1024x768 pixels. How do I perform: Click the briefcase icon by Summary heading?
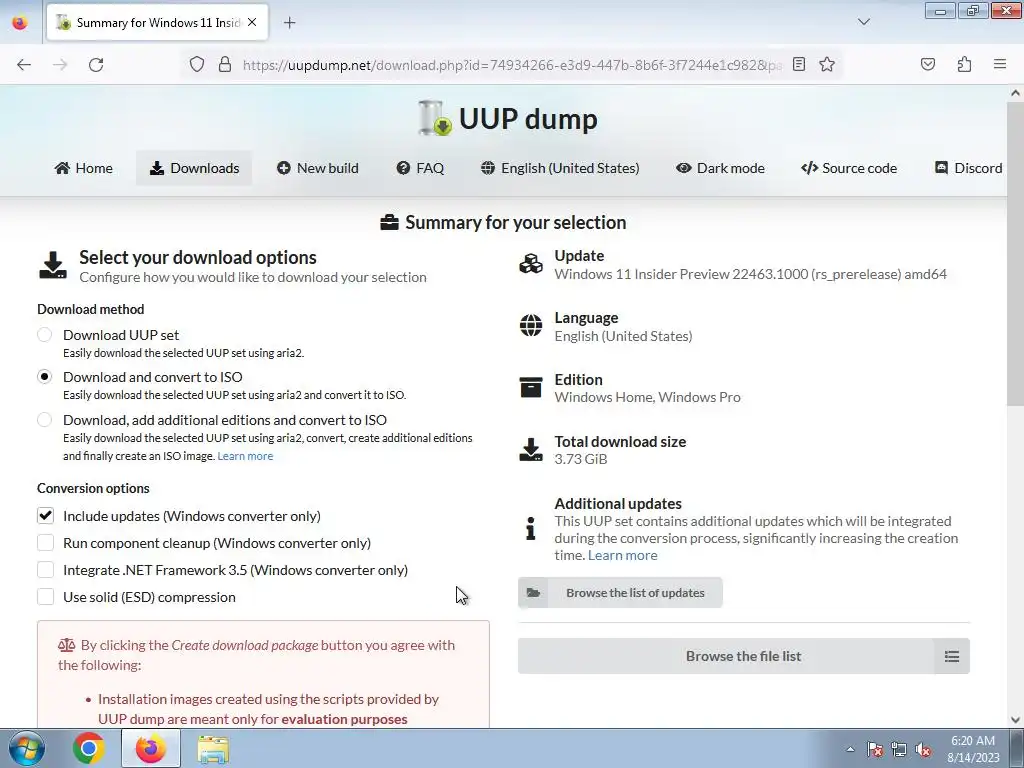pos(389,223)
